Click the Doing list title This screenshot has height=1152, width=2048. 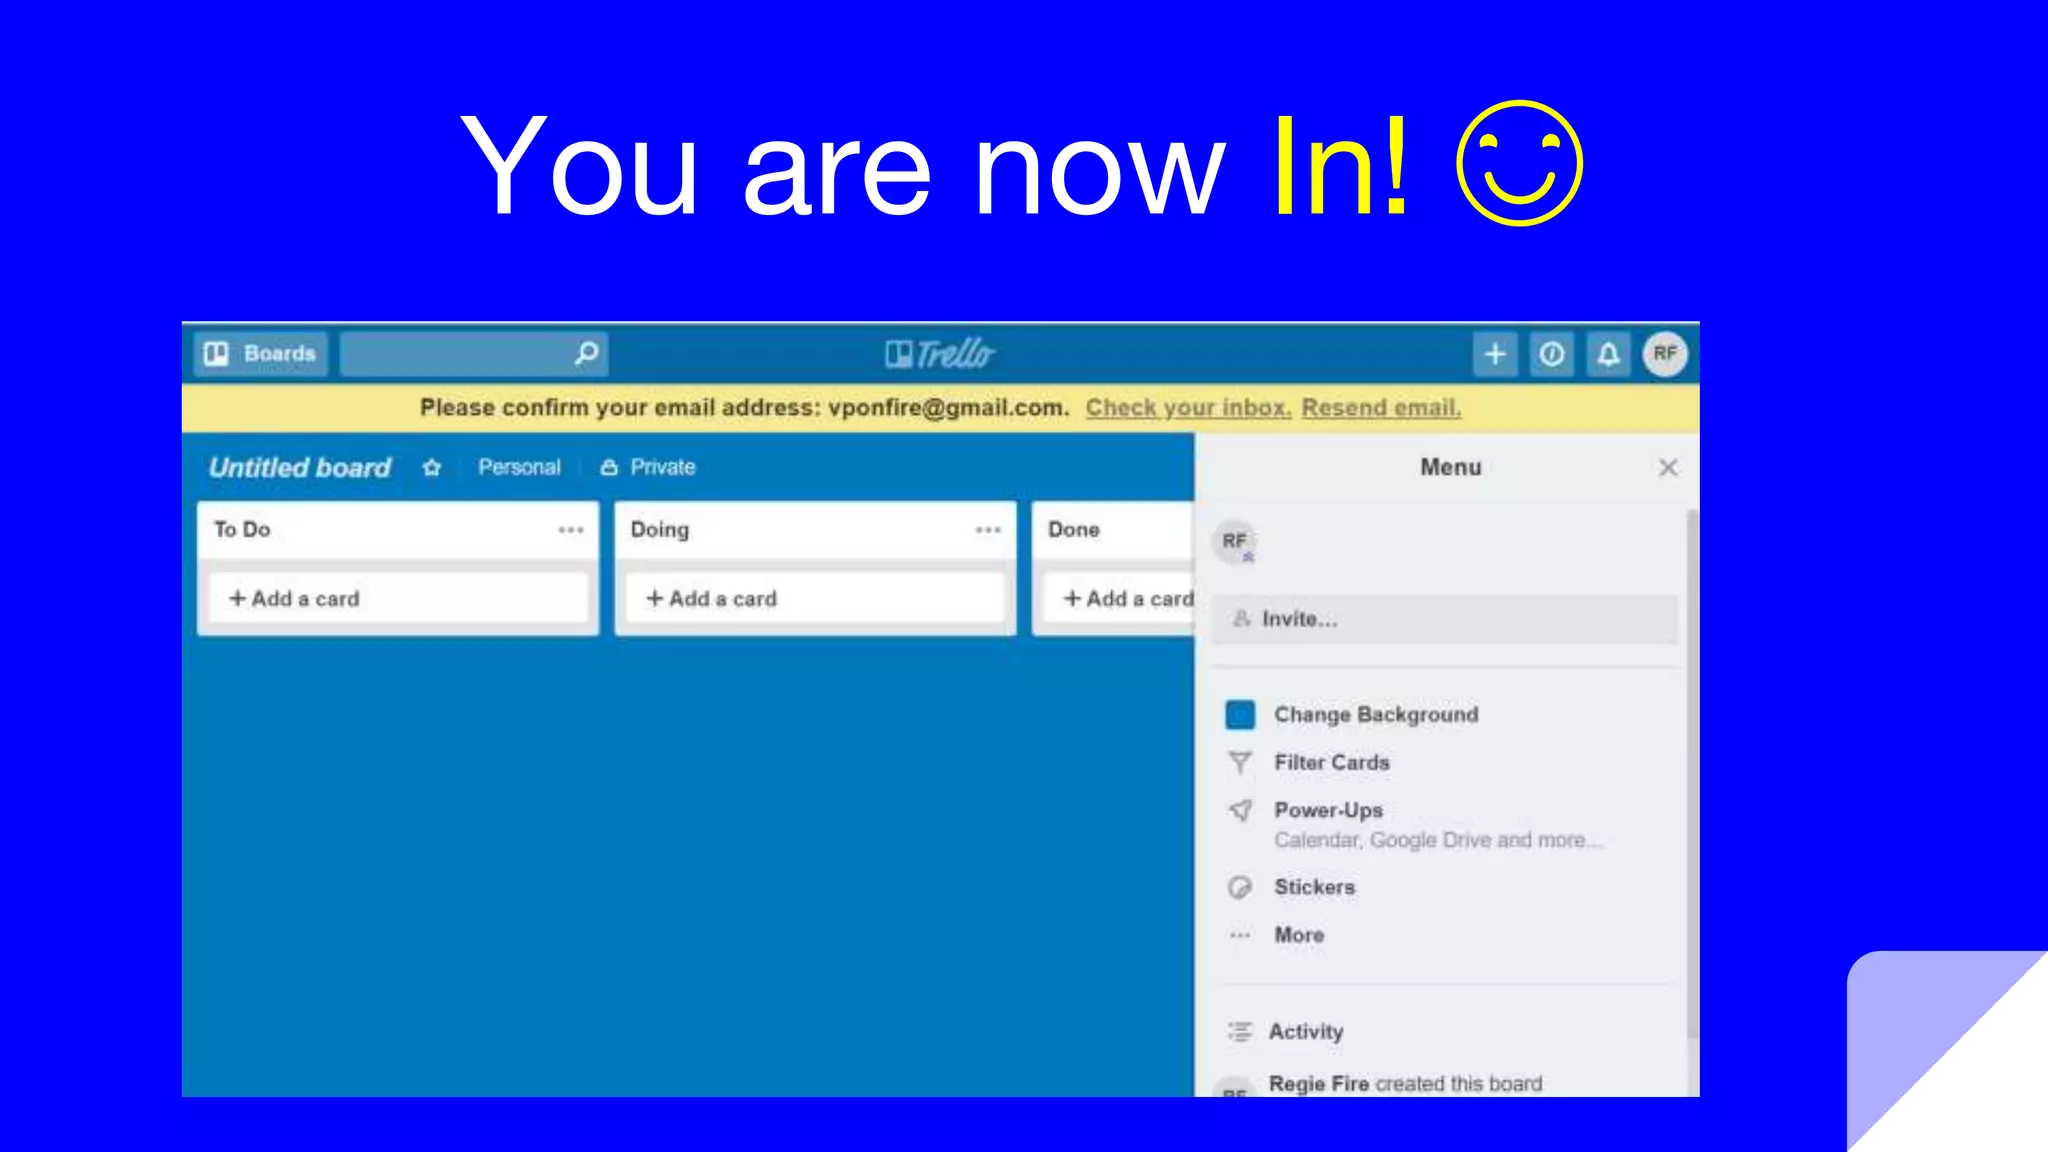click(x=659, y=530)
